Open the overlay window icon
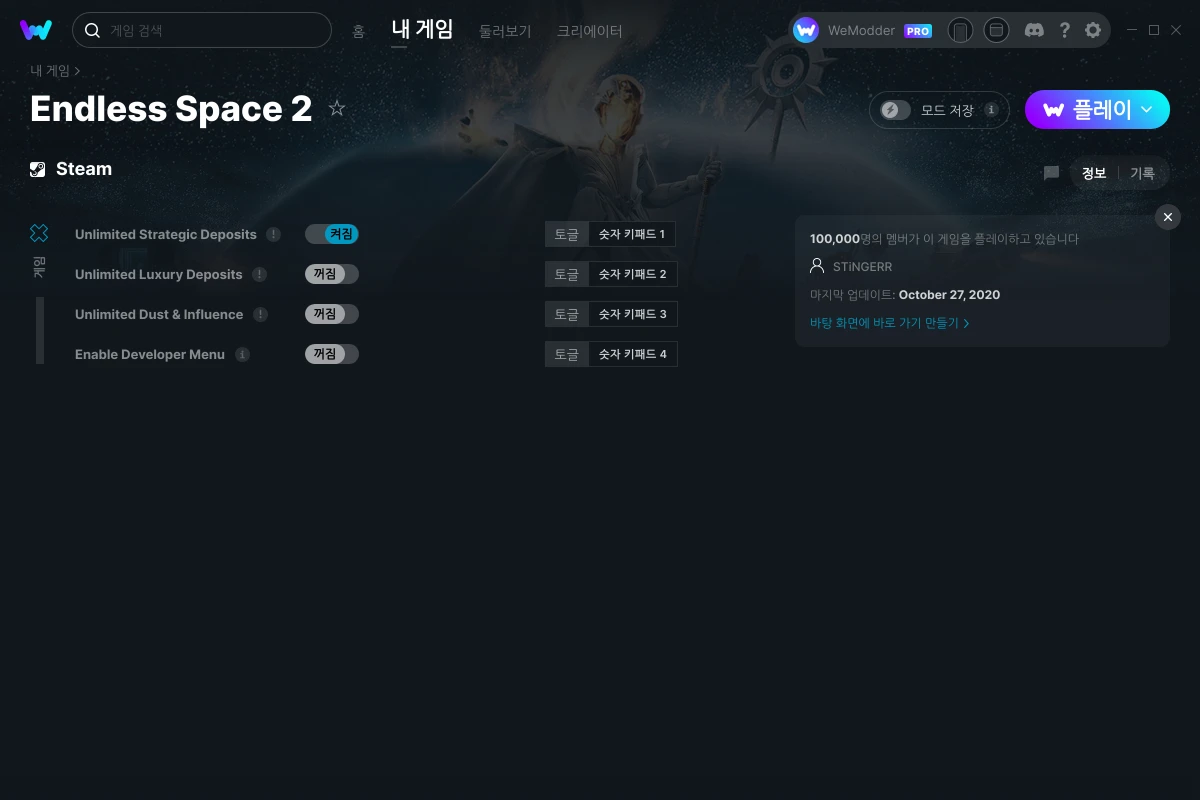This screenshot has width=1200, height=800. tap(996, 30)
